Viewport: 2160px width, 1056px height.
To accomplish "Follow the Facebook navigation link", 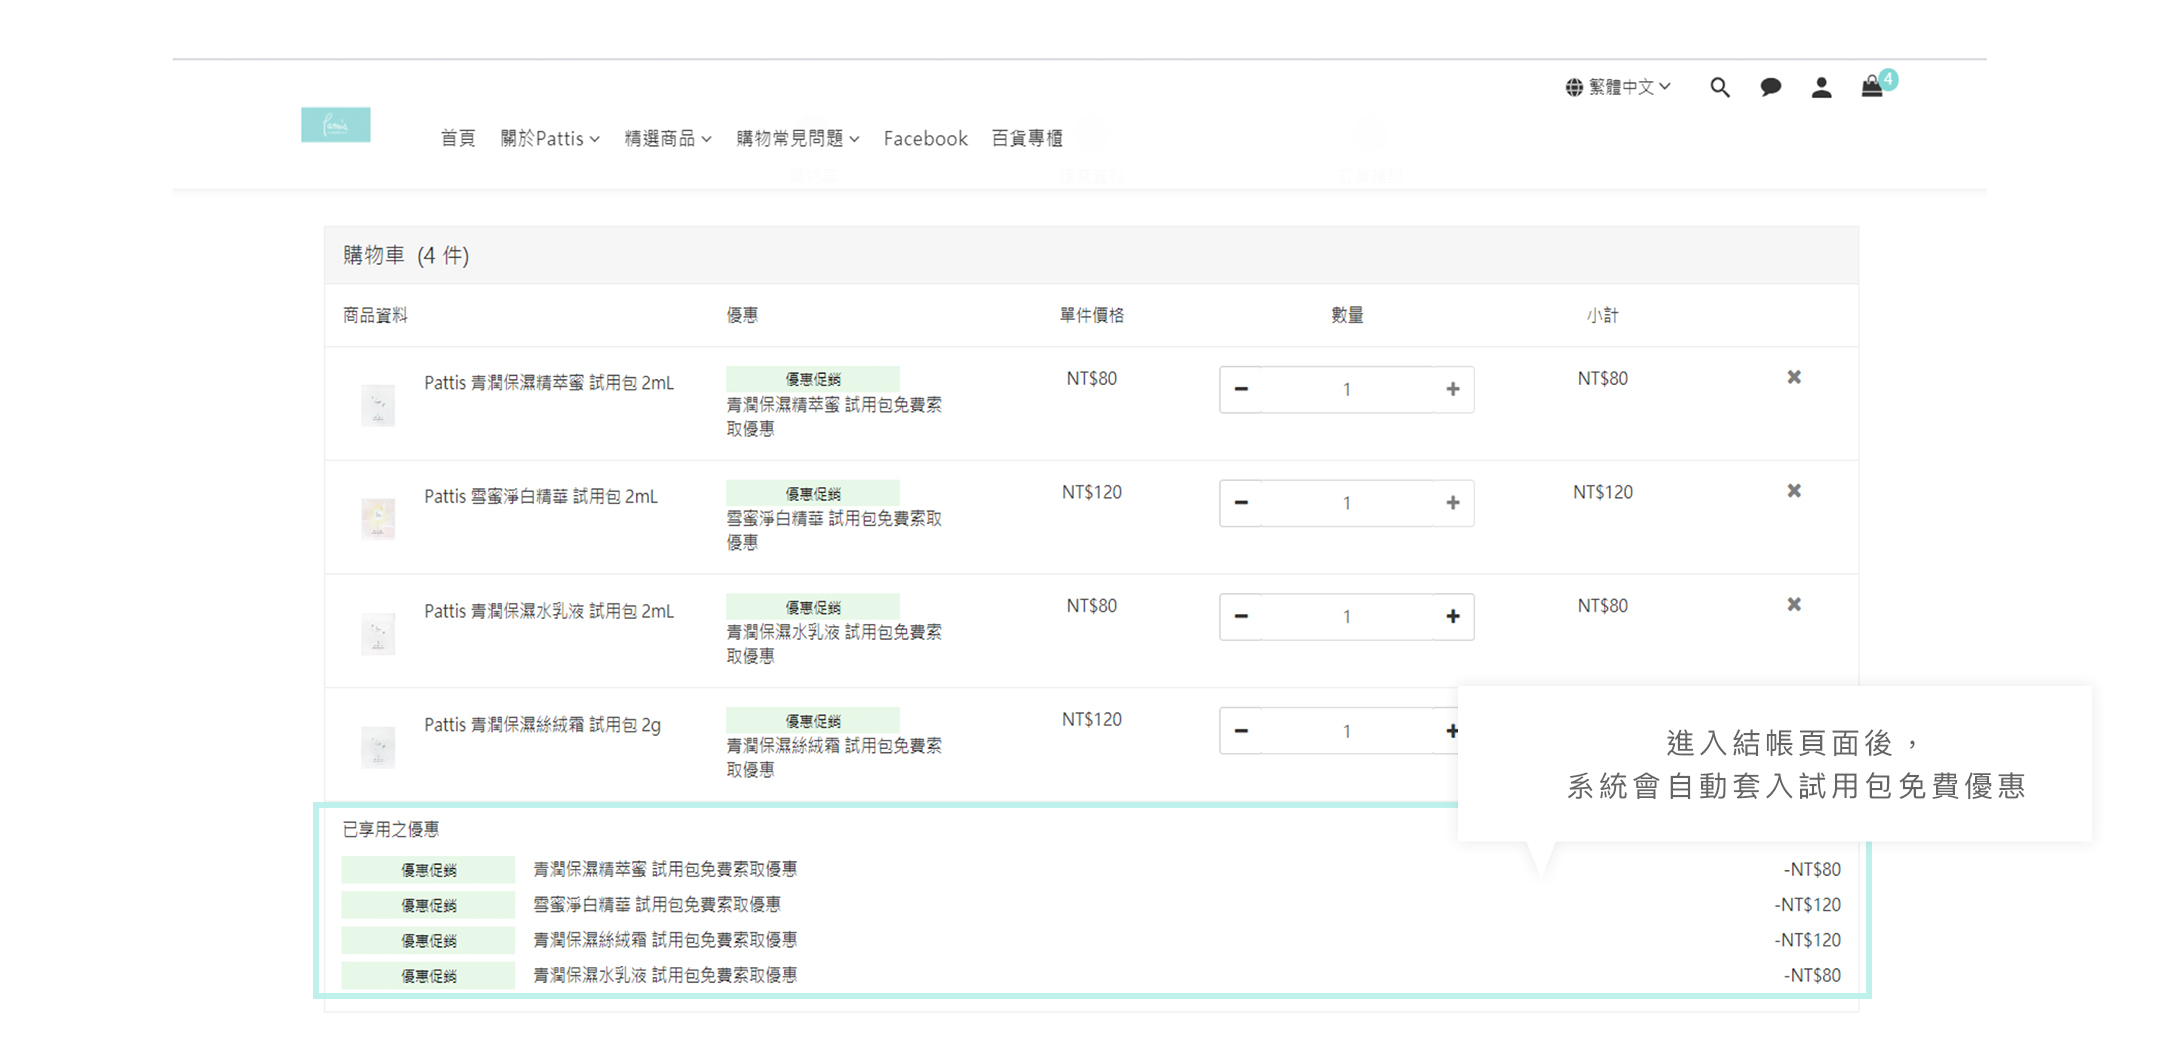I will (925, 139).
